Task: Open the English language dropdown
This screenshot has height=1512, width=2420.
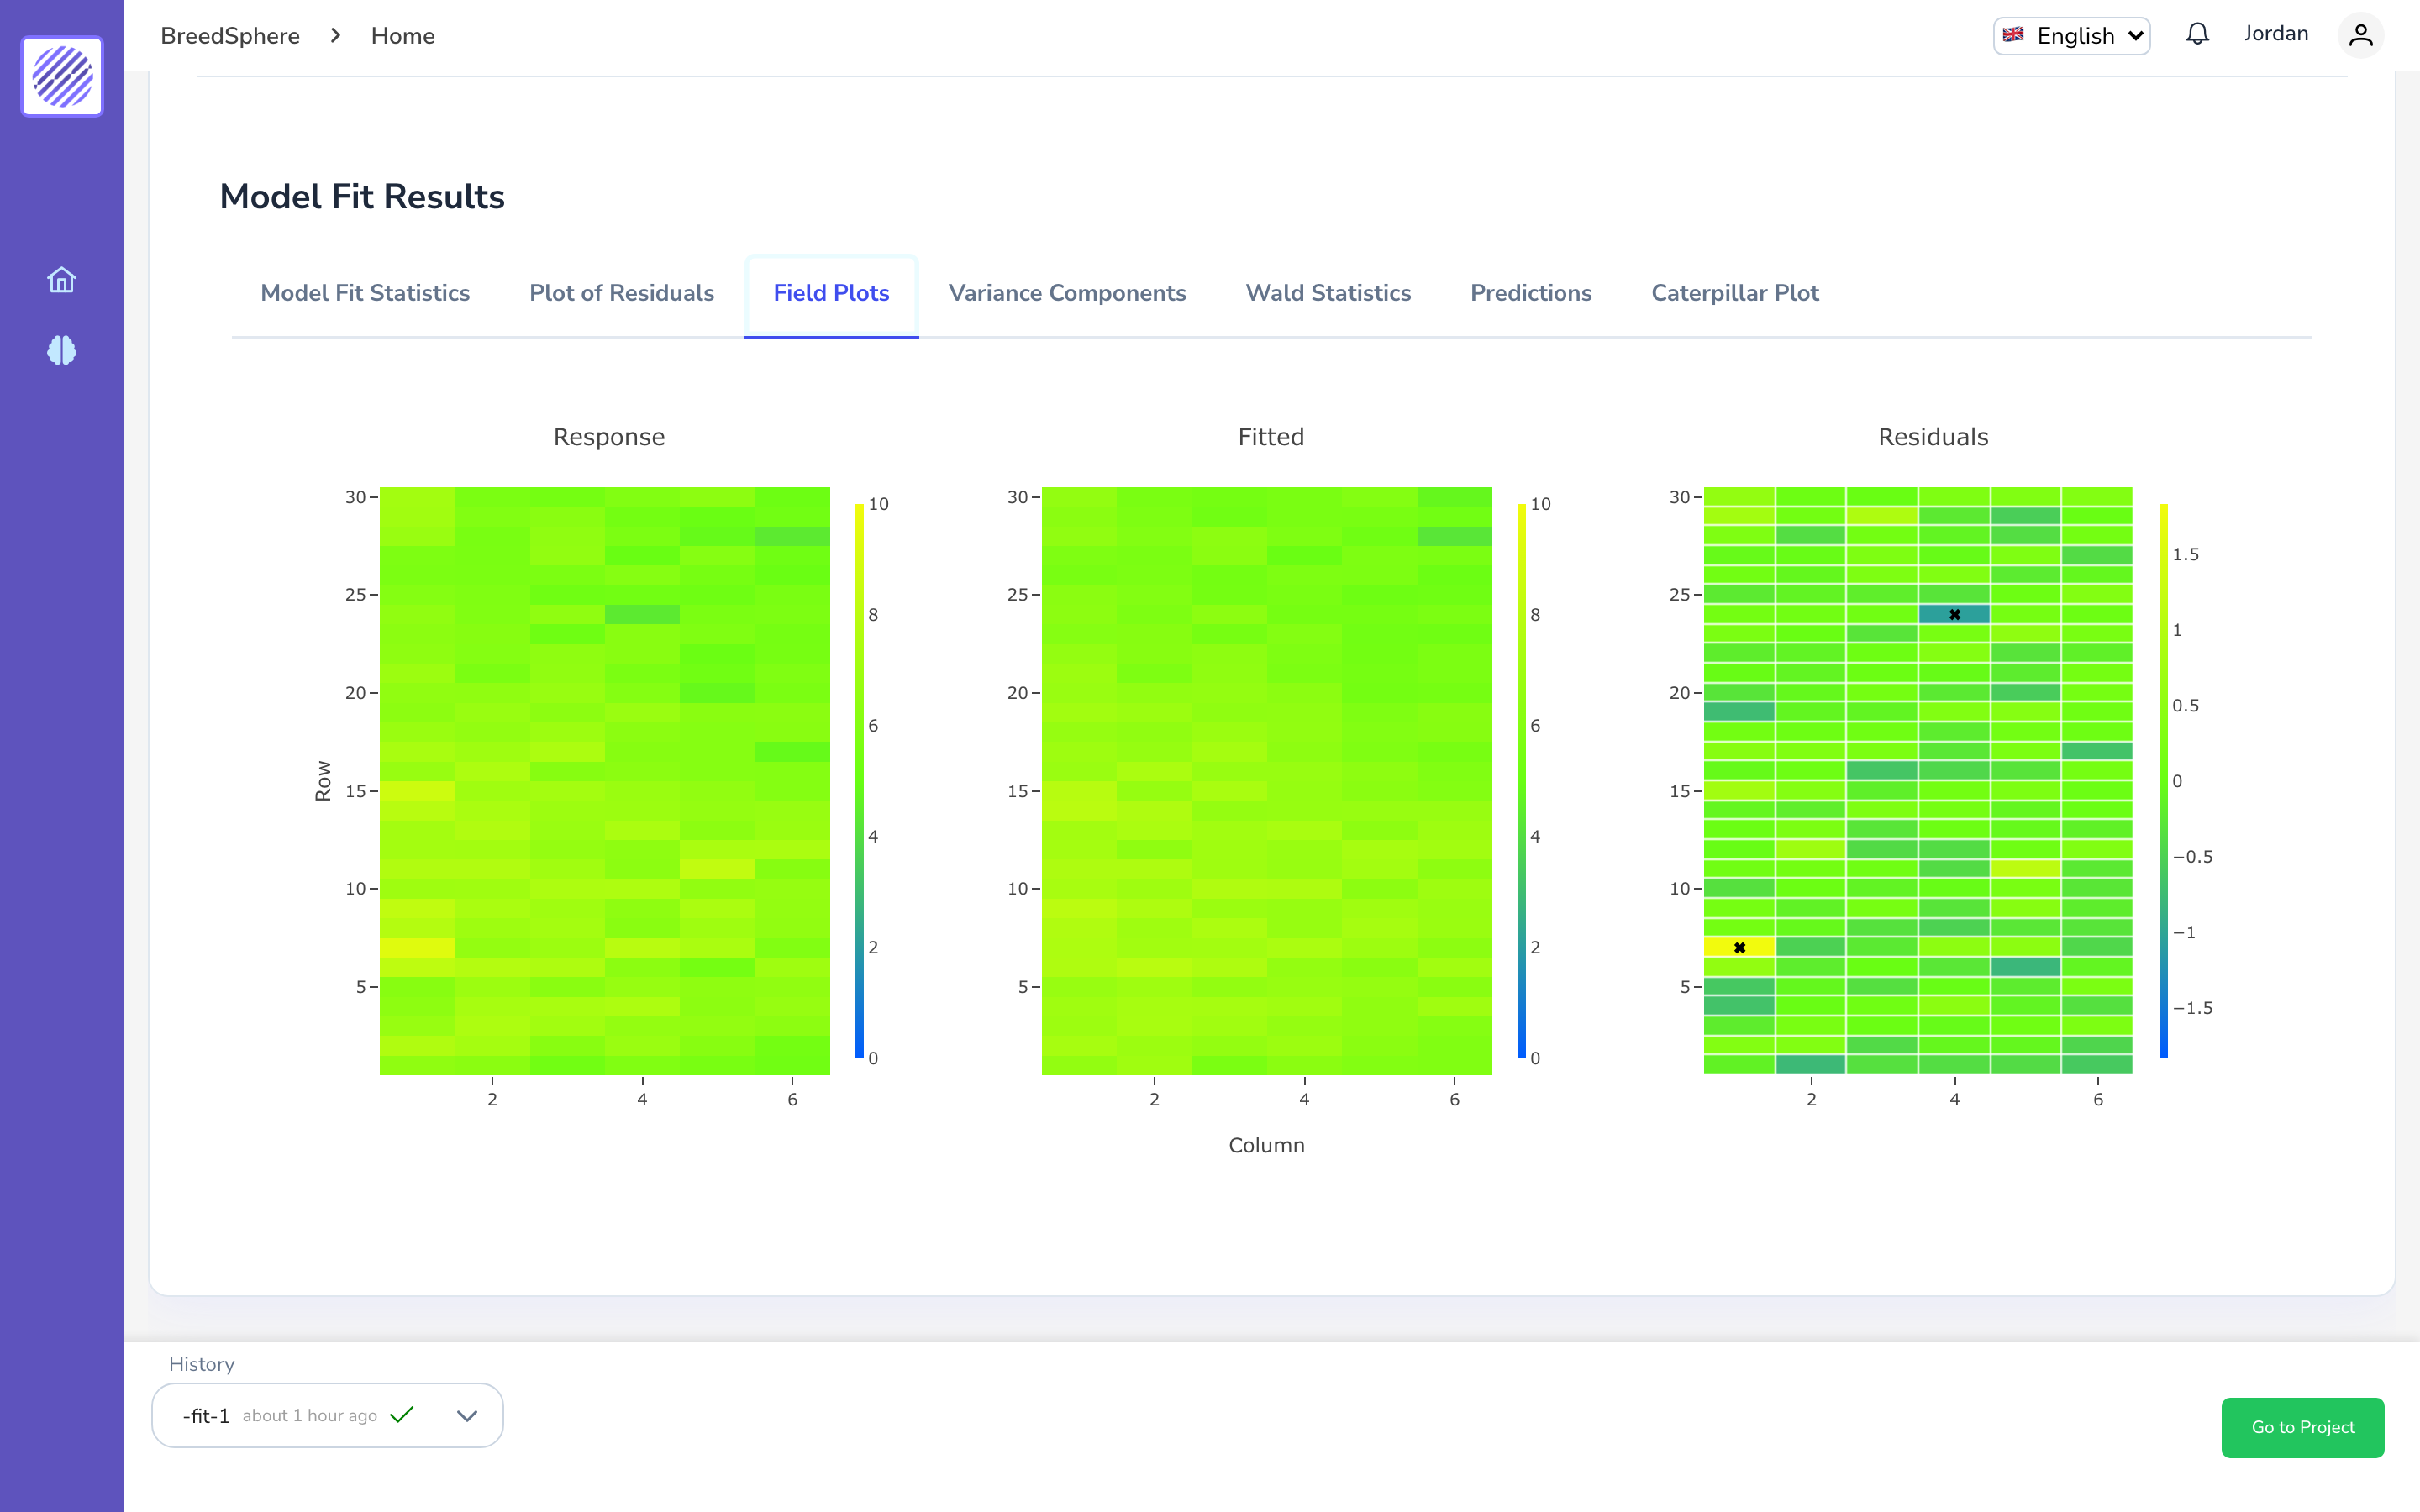Action: [2071, 36]
